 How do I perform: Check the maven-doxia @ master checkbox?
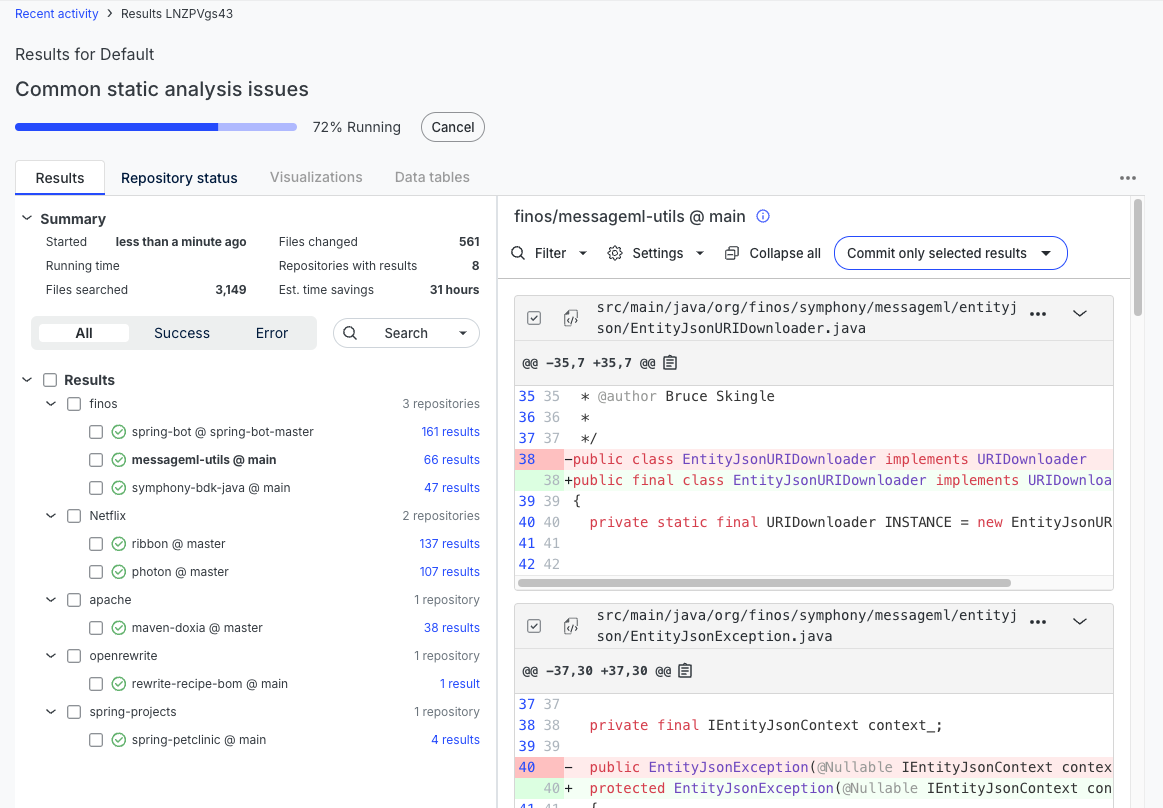[96, 628]
